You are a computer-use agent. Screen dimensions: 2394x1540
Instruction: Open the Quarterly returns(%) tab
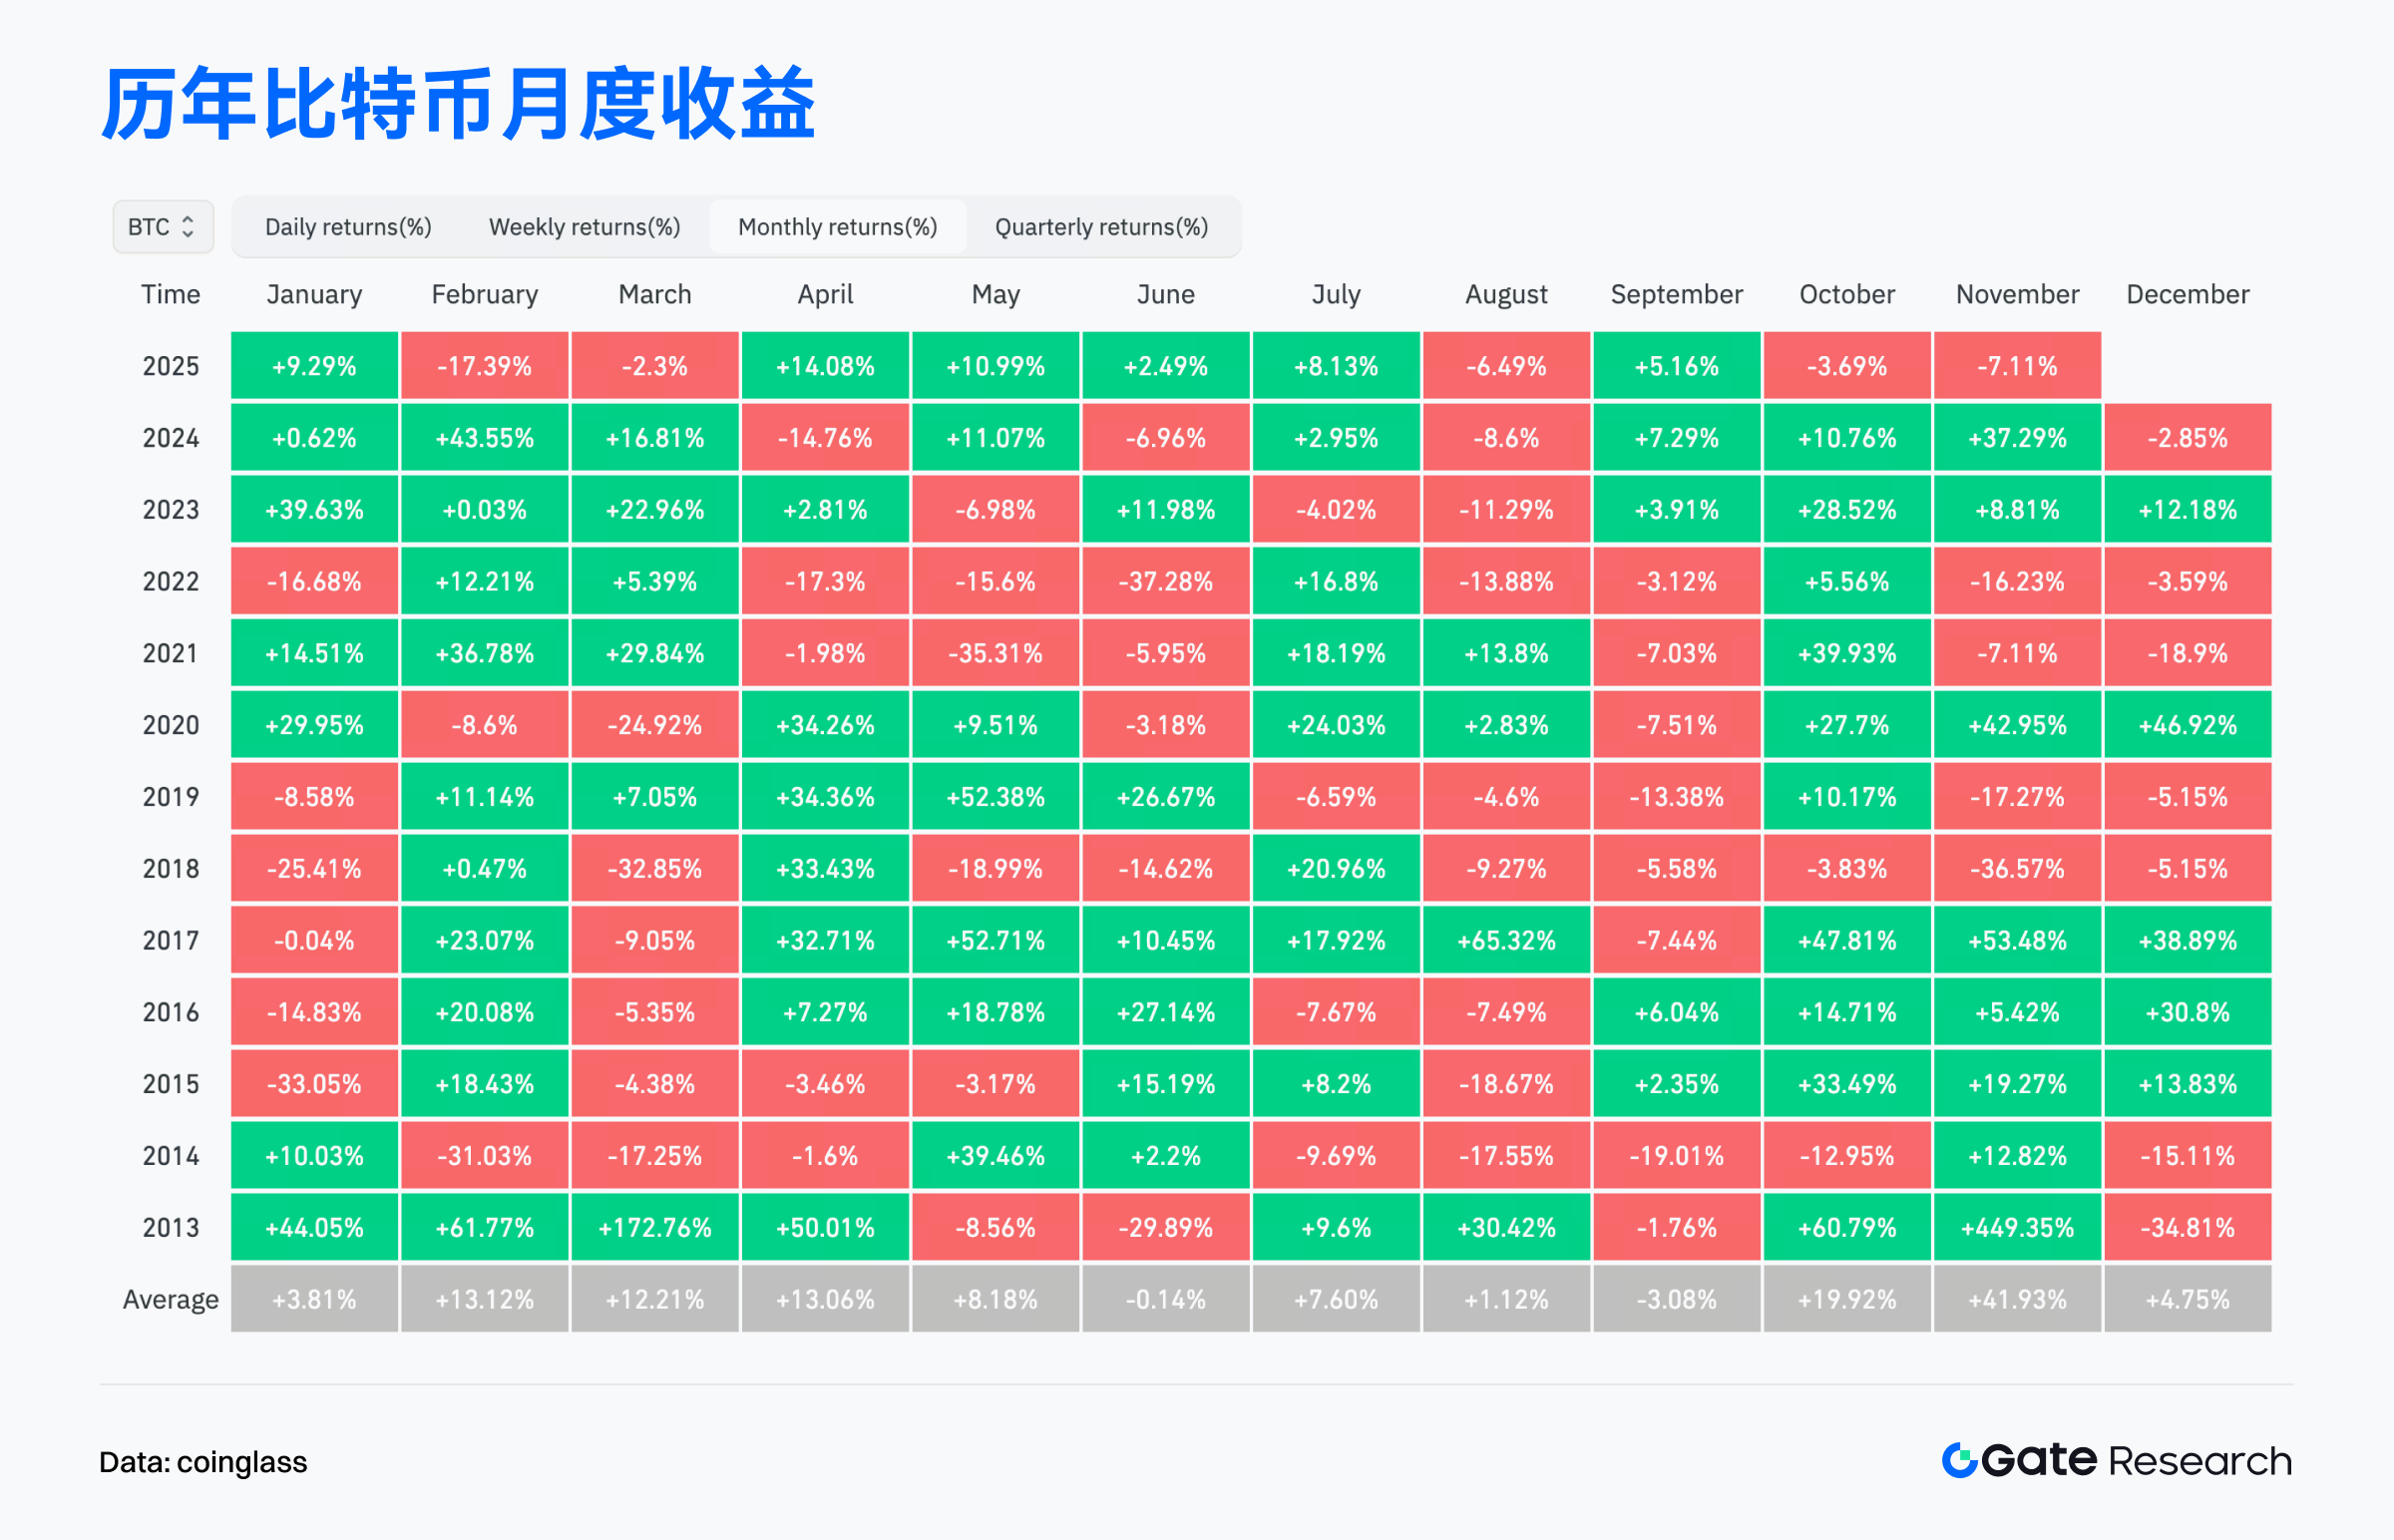click(x=1101, y=227)
